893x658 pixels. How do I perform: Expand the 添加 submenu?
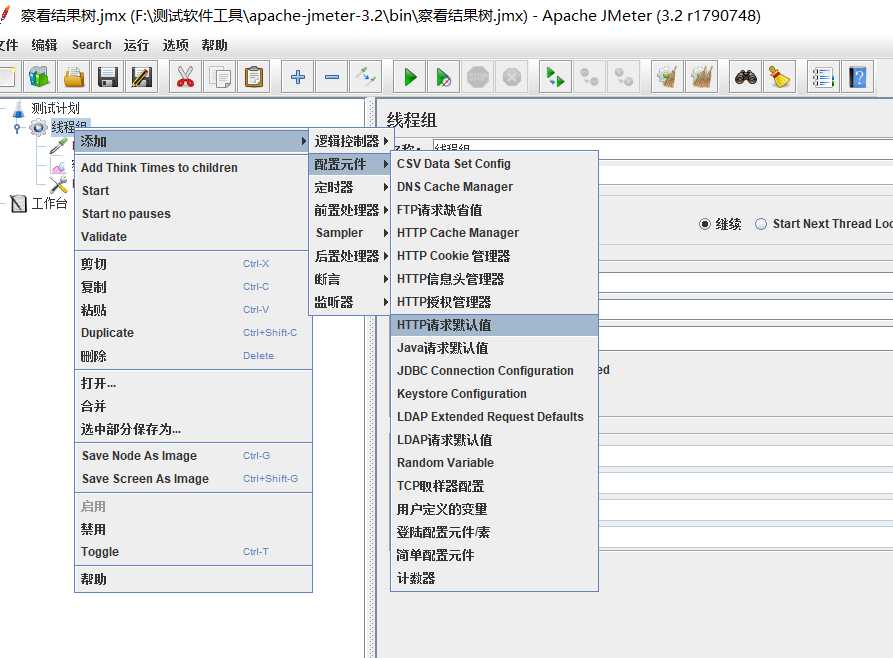pyautogui.click(x=192, y=141)
